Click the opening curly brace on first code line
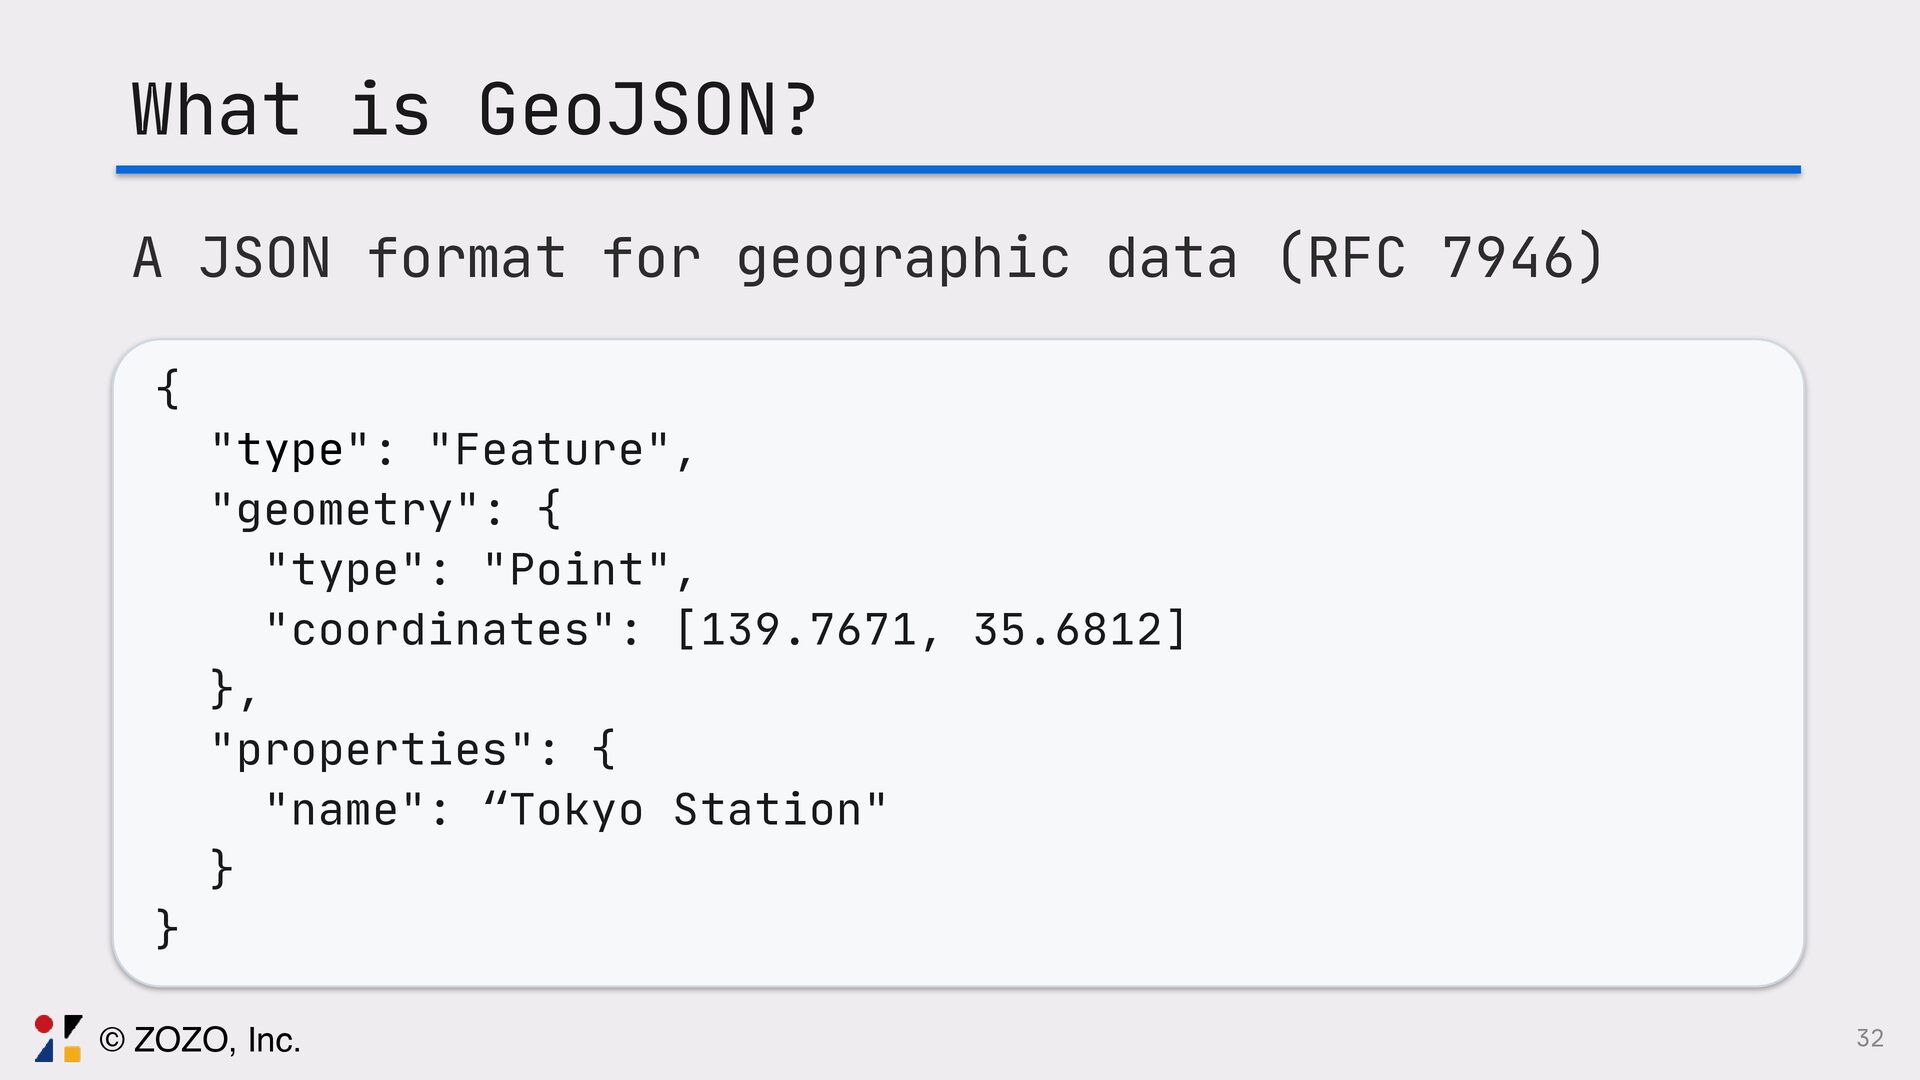Viewport: 1920px width, 1080px height. (168, 388)
